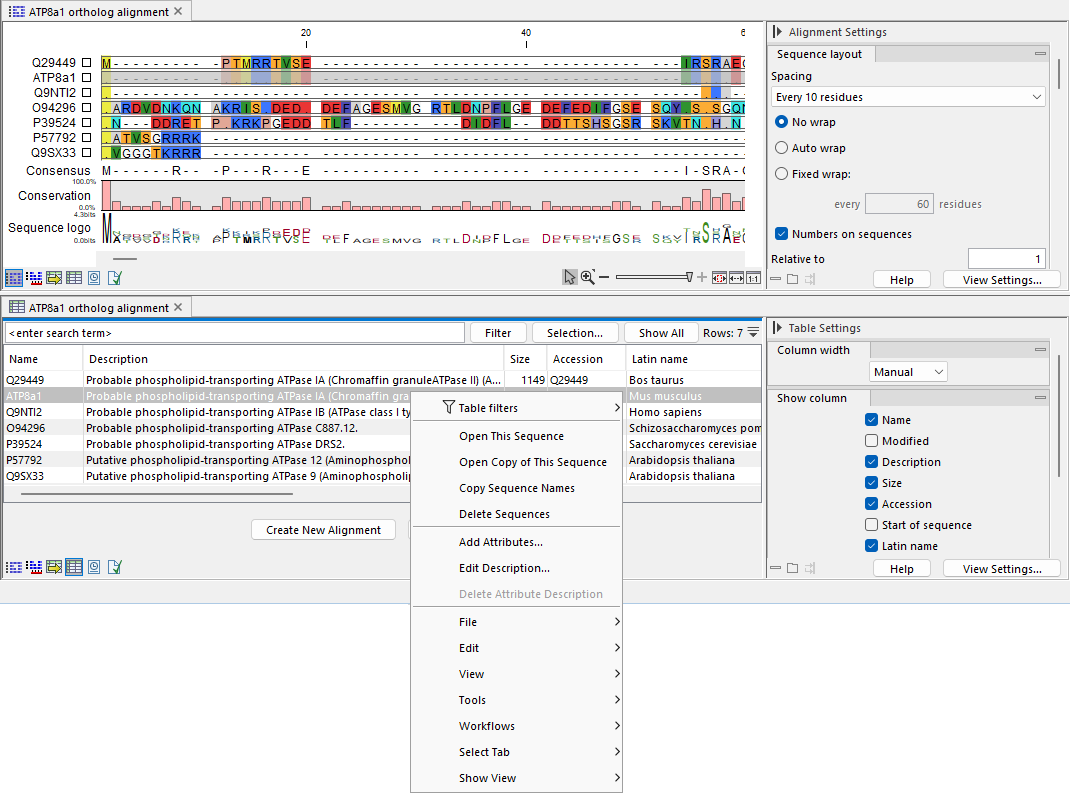The image size is (1070, 797).
Task: Enable the Modified column checkbox
Action: pos(871,441)
